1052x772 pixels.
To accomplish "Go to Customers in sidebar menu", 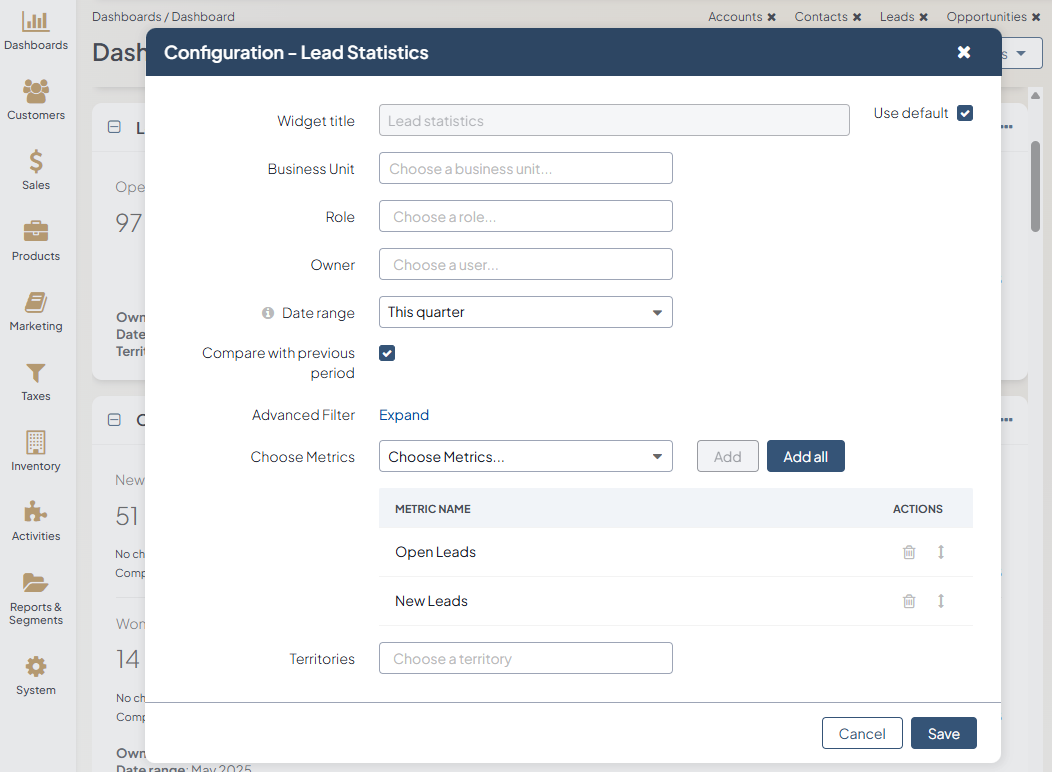I will [x=36, y=101].
